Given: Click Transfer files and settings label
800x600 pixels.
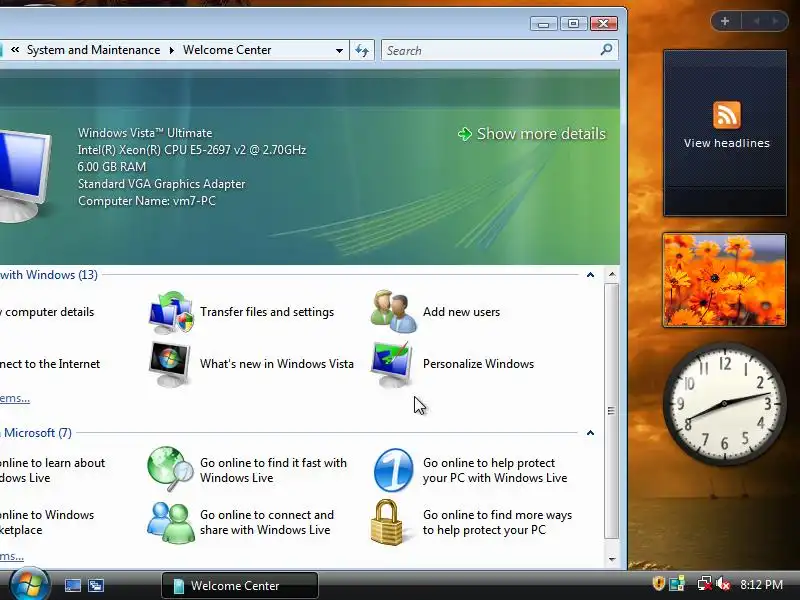Looking at the screenshot, I should pyautogui.click(x=267, y=312).
